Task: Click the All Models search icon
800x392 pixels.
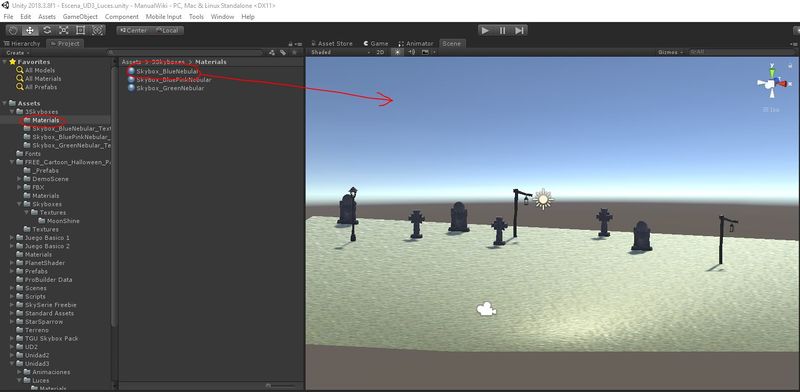Action: 20,70
